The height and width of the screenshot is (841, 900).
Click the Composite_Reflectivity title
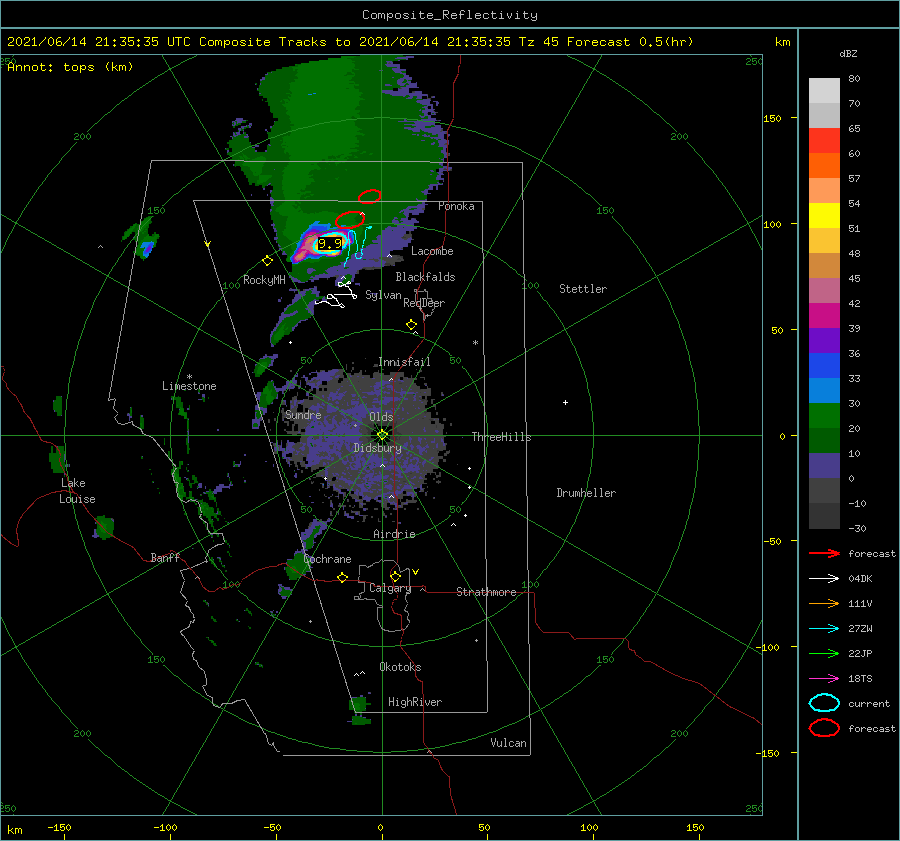449,15
